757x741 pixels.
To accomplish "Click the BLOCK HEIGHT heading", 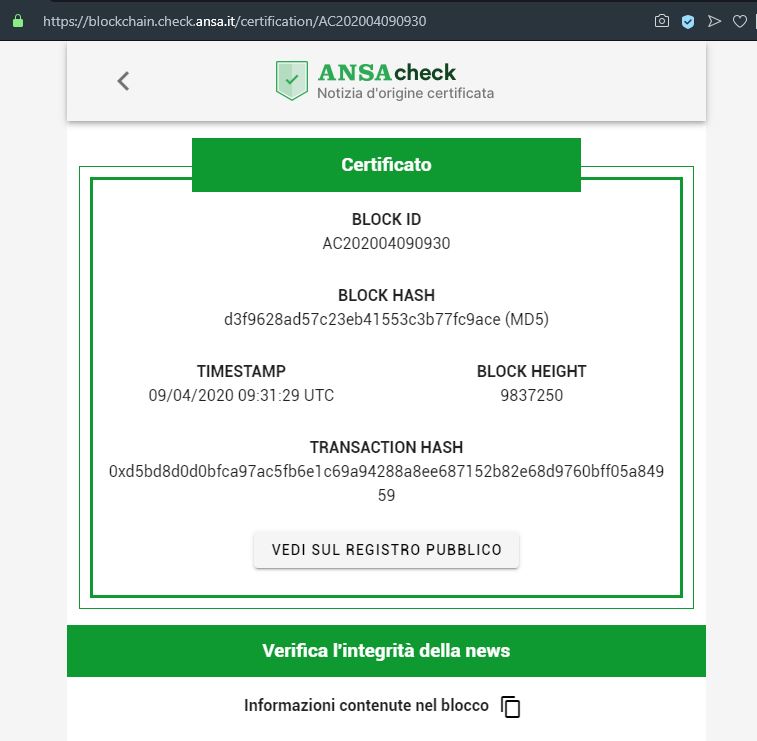I will [532, 371].
